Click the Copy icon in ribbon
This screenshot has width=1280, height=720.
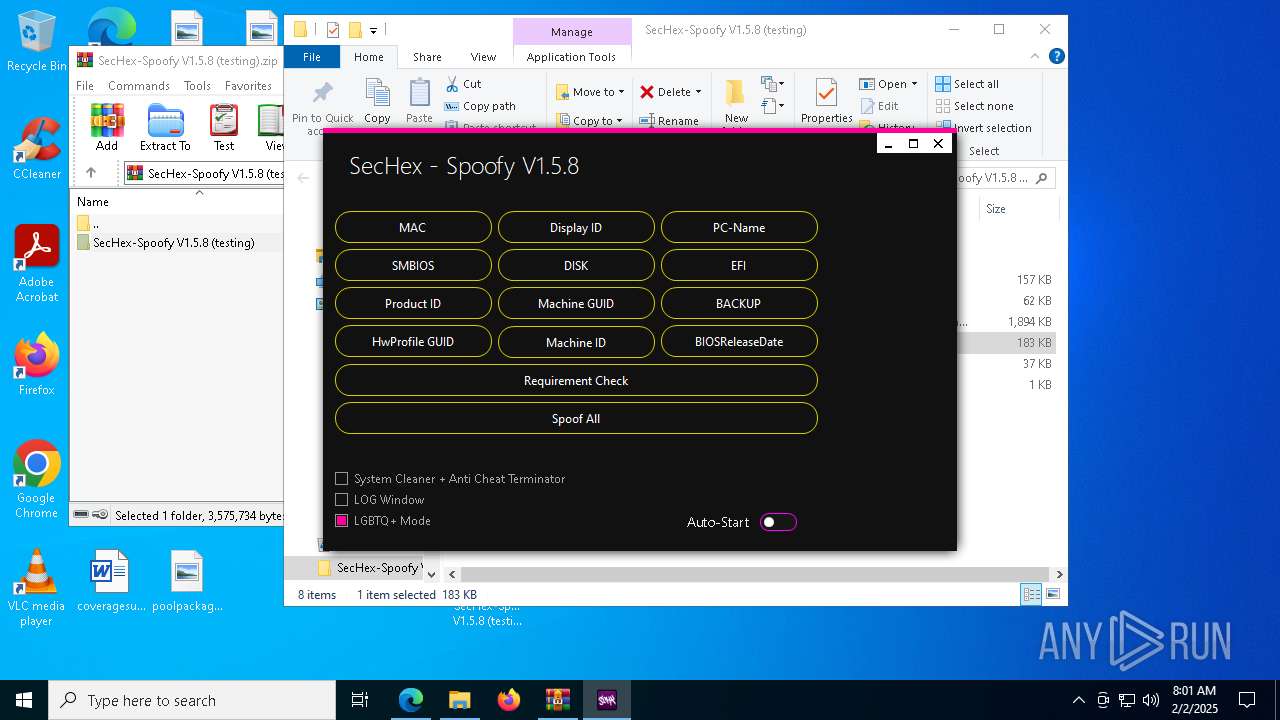[377, 94]
